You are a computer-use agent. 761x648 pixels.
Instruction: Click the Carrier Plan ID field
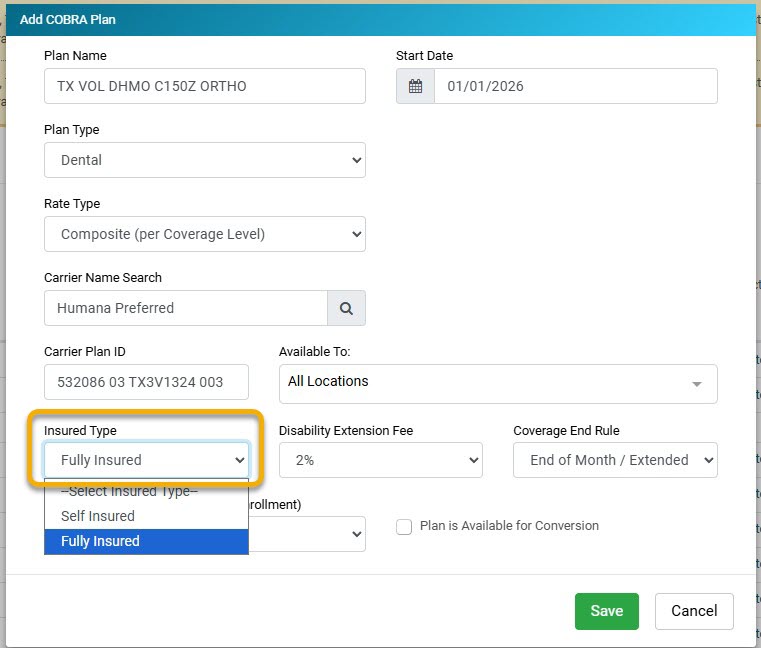pyautogui.click(x=146, y=383)
